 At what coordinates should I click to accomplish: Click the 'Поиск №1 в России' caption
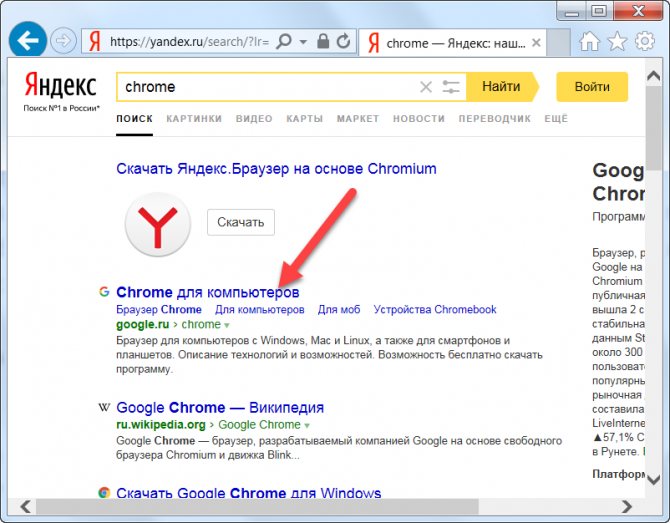coord(62,108)
